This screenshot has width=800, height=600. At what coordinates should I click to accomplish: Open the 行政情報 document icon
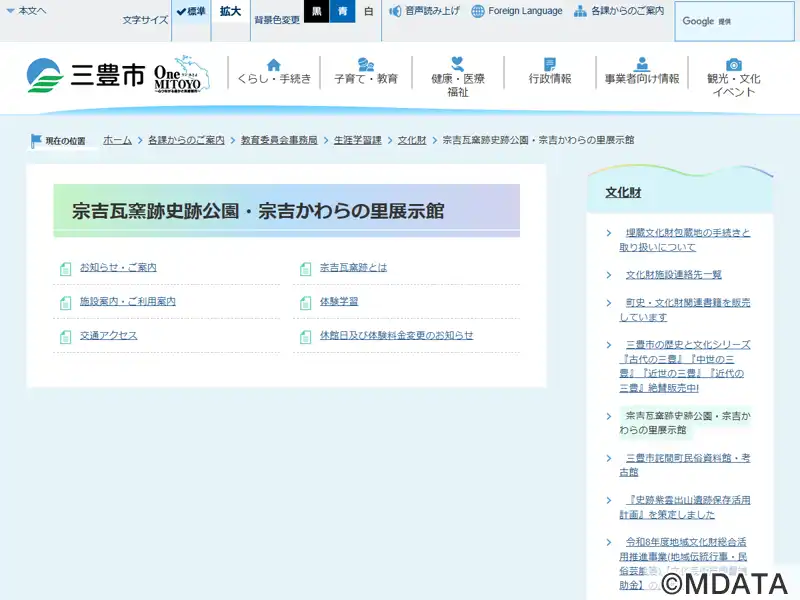pyautogui.click(x=550, y=65)
